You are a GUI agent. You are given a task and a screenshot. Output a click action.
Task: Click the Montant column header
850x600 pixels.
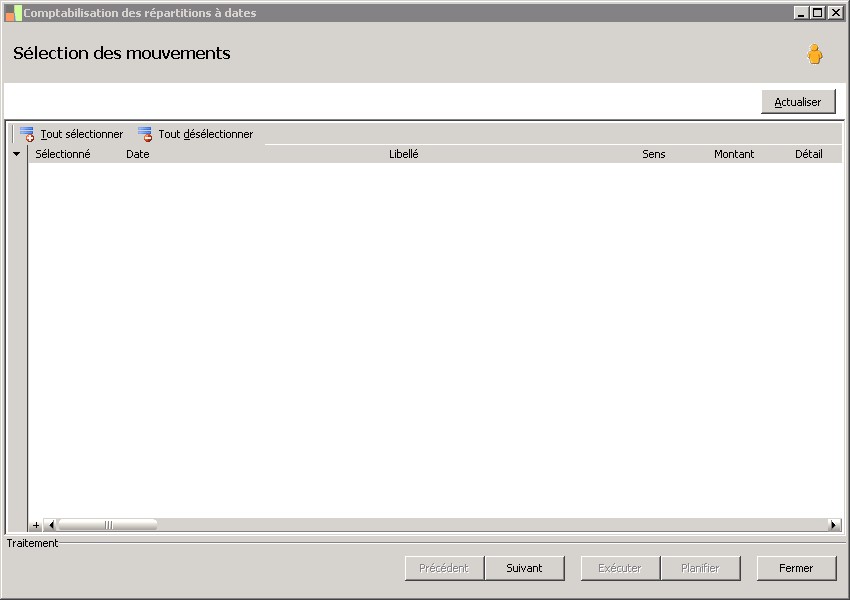(x=734, y=154)
